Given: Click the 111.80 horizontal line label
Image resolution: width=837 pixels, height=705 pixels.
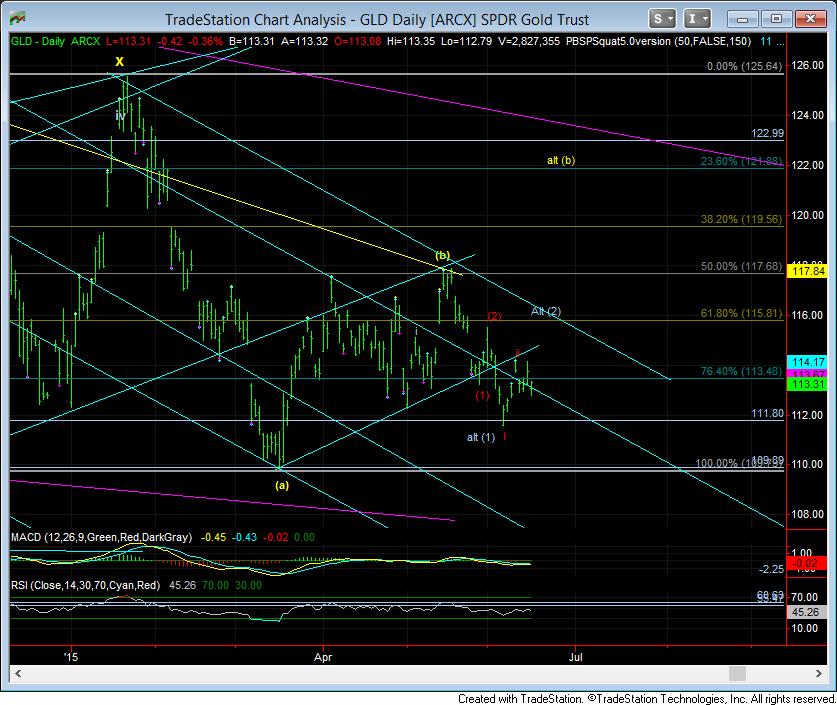Looking at the screenshot, I should 767,413.
